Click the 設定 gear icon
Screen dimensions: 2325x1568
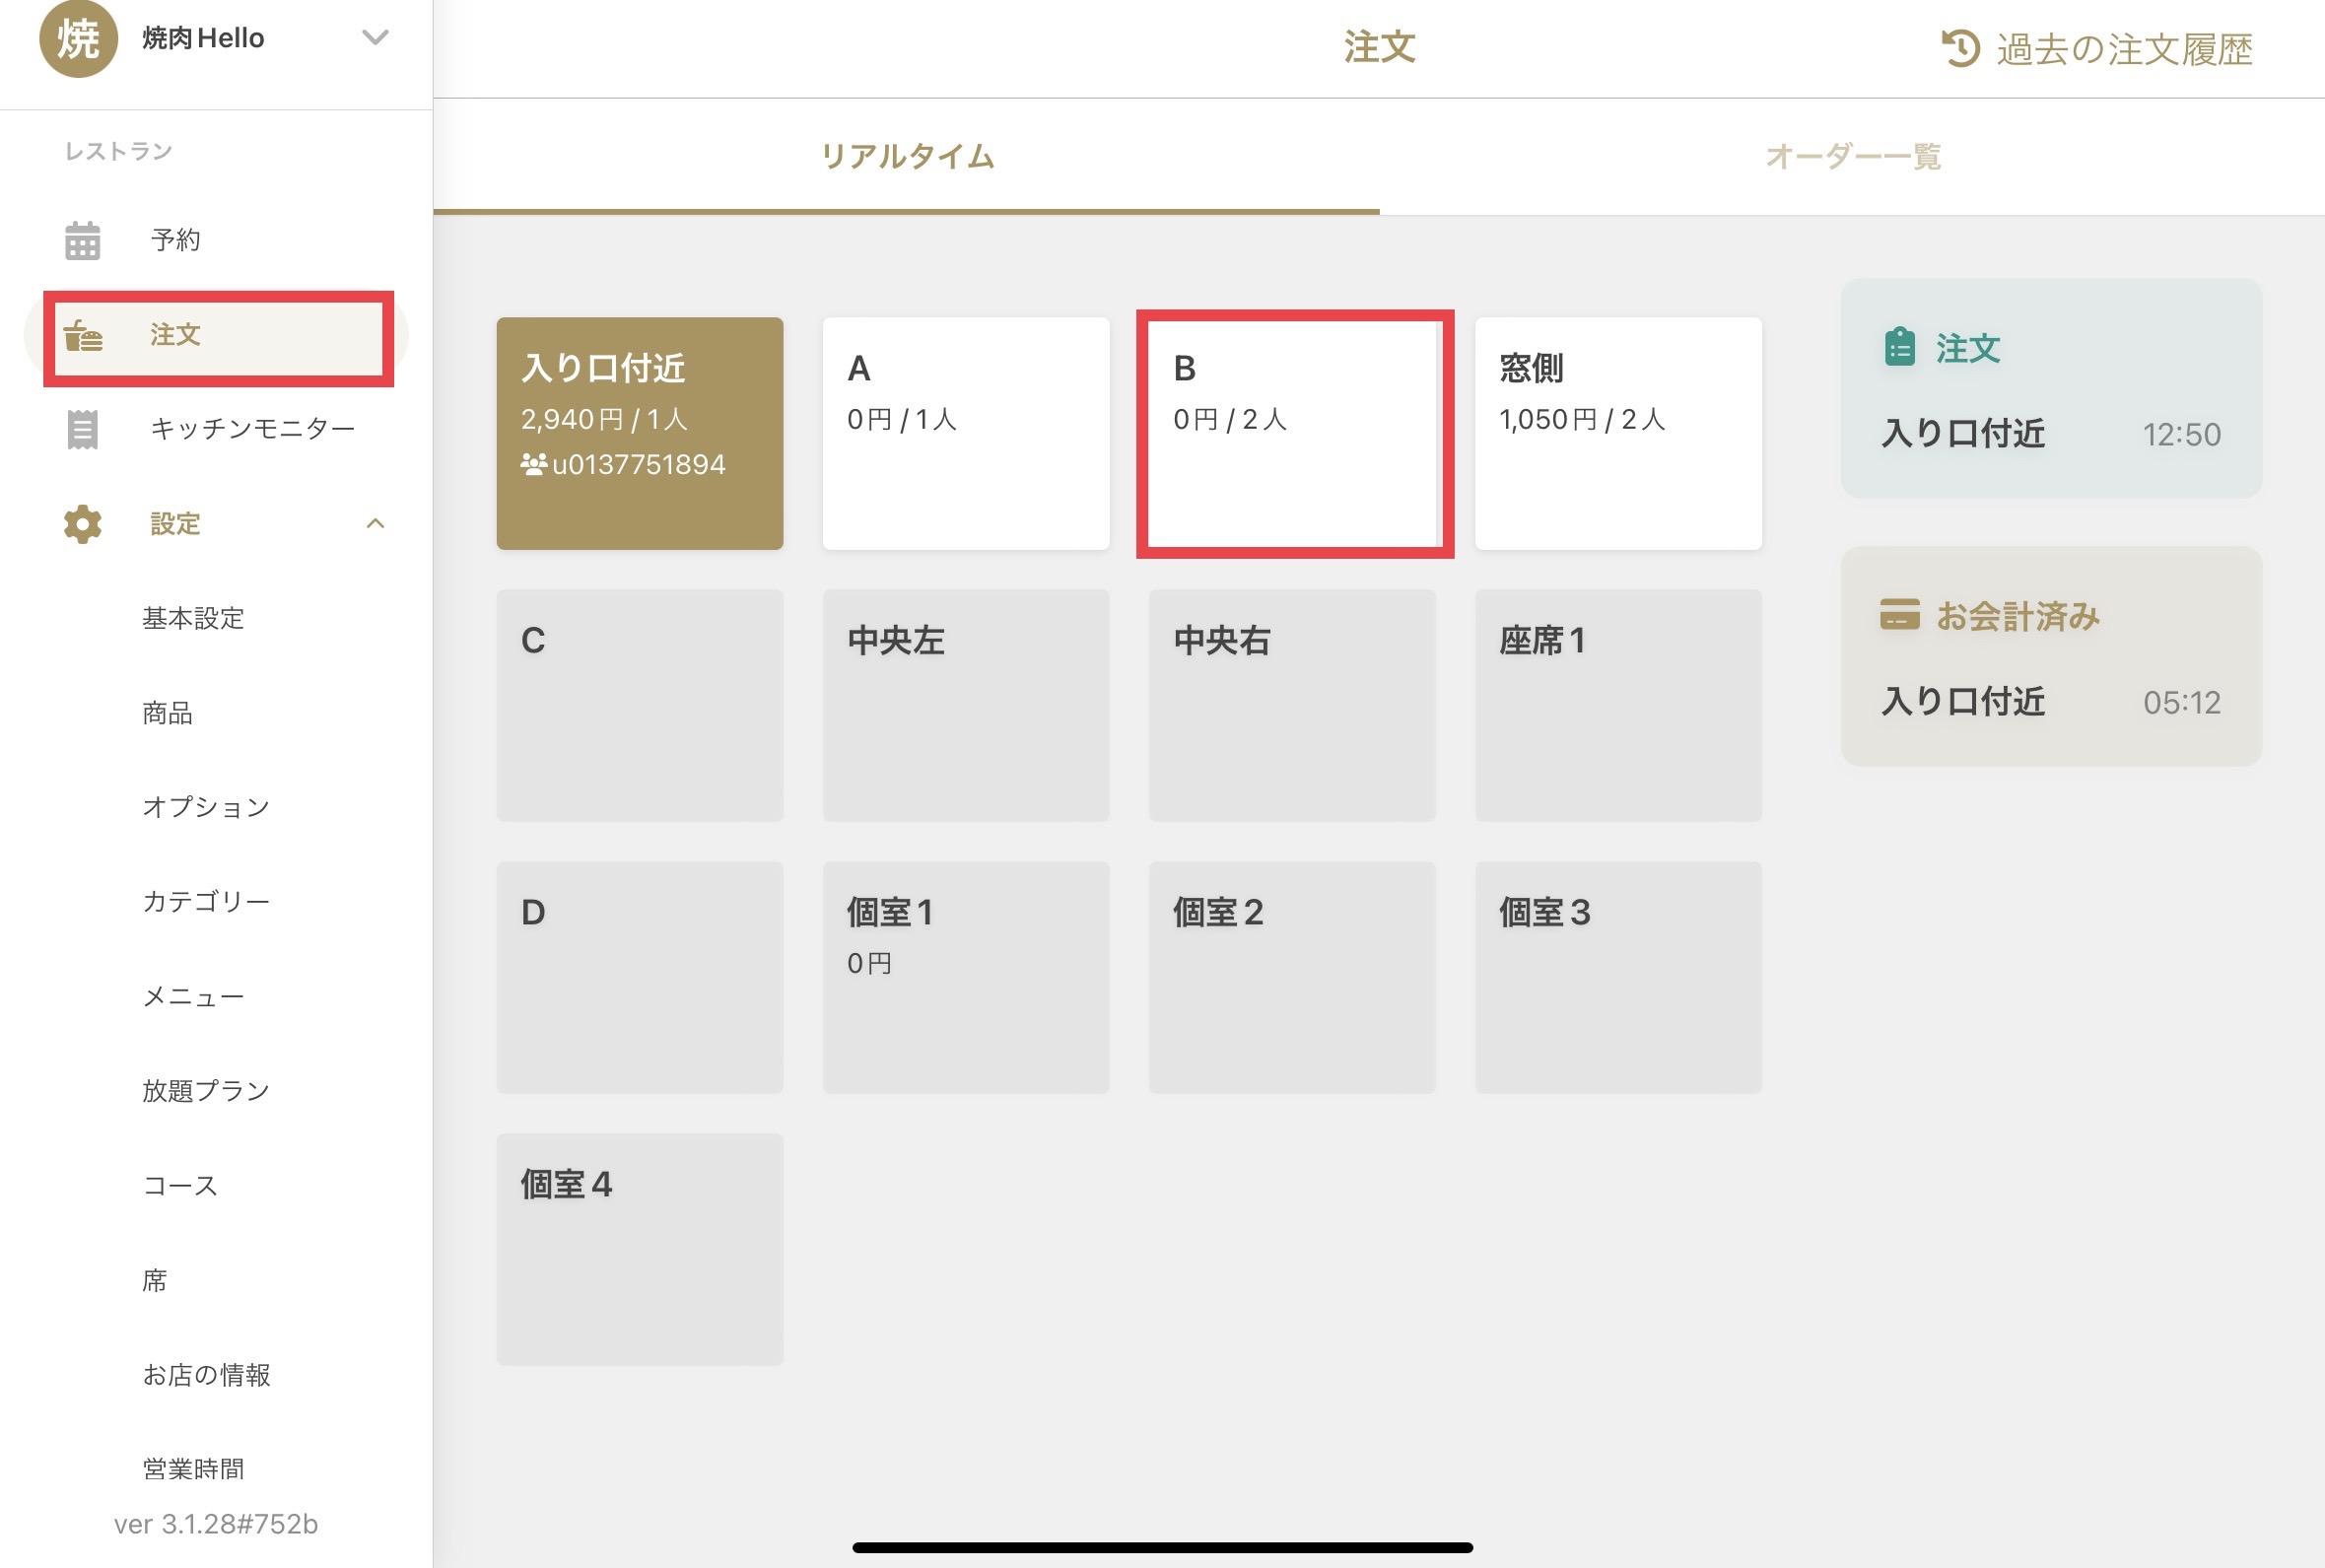pyautogui.click(x=81, y=523)
